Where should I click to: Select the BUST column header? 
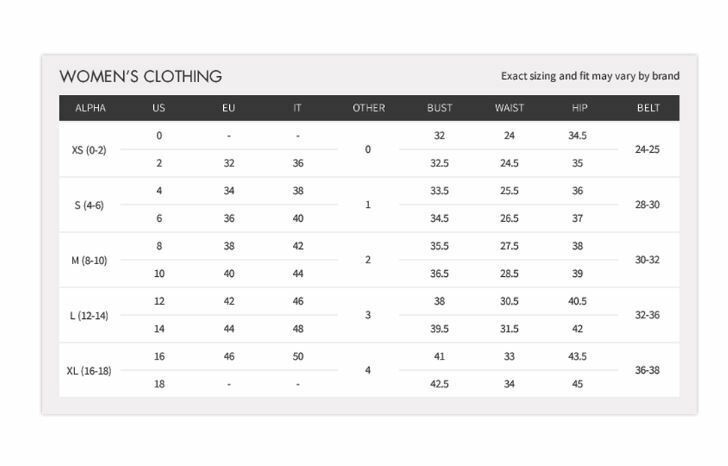tap(439, 108)
